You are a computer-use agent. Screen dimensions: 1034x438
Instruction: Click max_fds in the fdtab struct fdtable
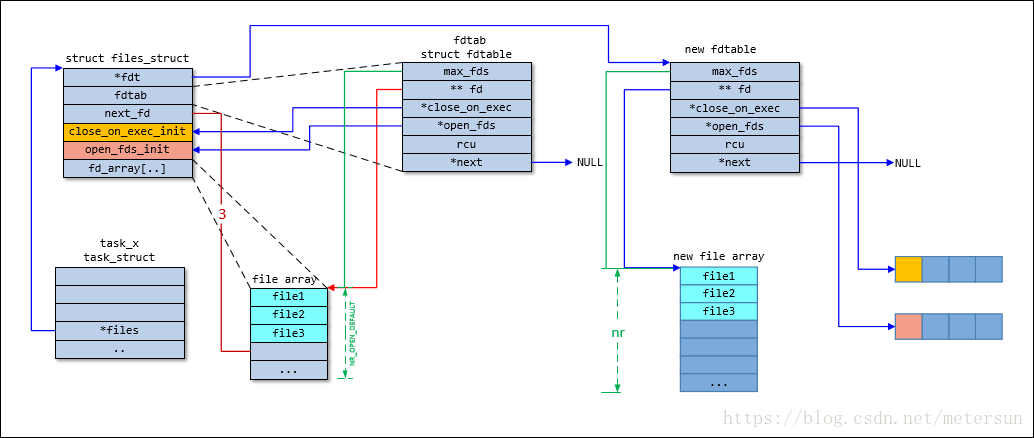point(467,71)
